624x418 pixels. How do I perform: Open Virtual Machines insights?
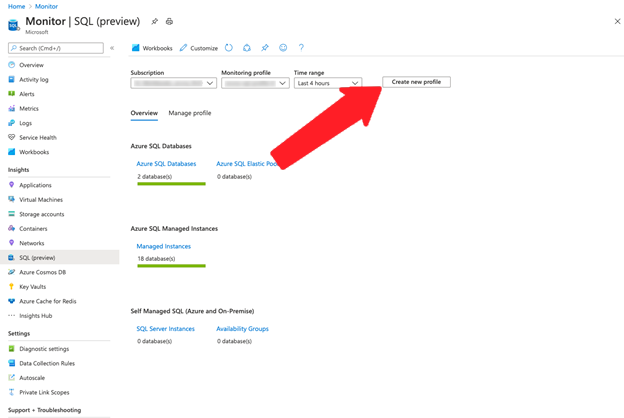click(x=41, y=199)
